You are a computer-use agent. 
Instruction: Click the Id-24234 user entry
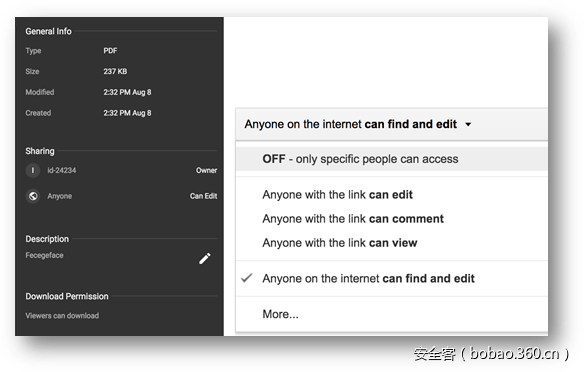click(x=61, y=171)
